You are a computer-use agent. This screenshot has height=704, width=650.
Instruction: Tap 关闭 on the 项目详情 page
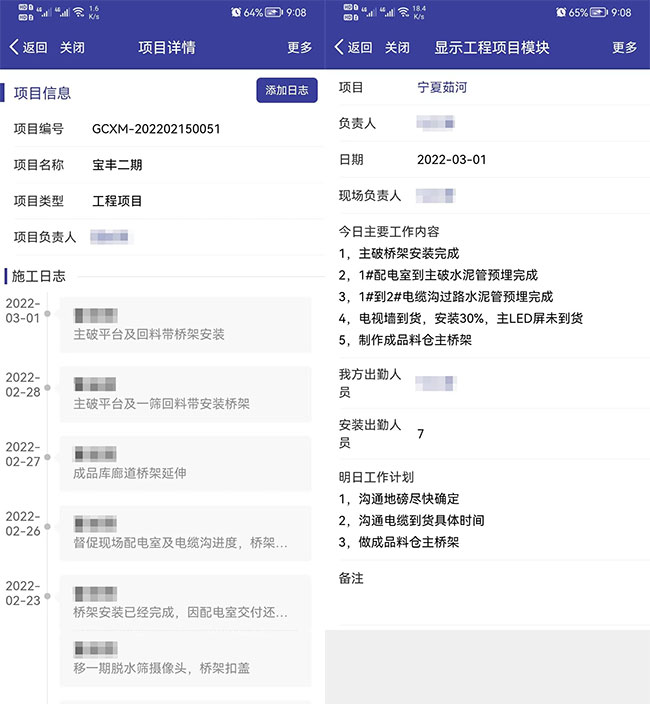pyautogui.click(x=72, y=47)
